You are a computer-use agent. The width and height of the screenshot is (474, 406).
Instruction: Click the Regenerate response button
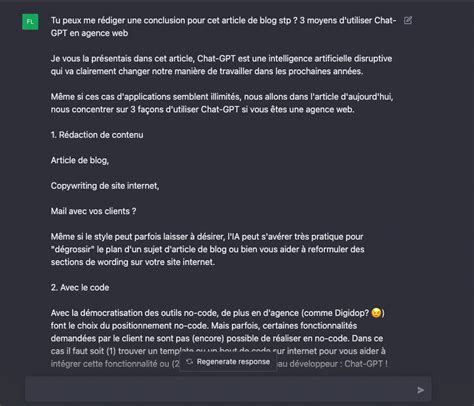pos(228,362)
